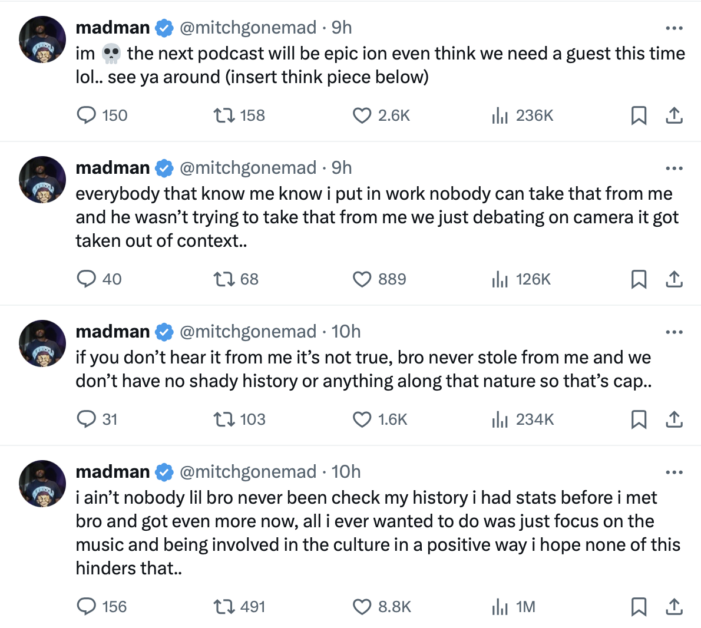
Task: Open madman display name on third tweet
Action: [x=113, y=332]
